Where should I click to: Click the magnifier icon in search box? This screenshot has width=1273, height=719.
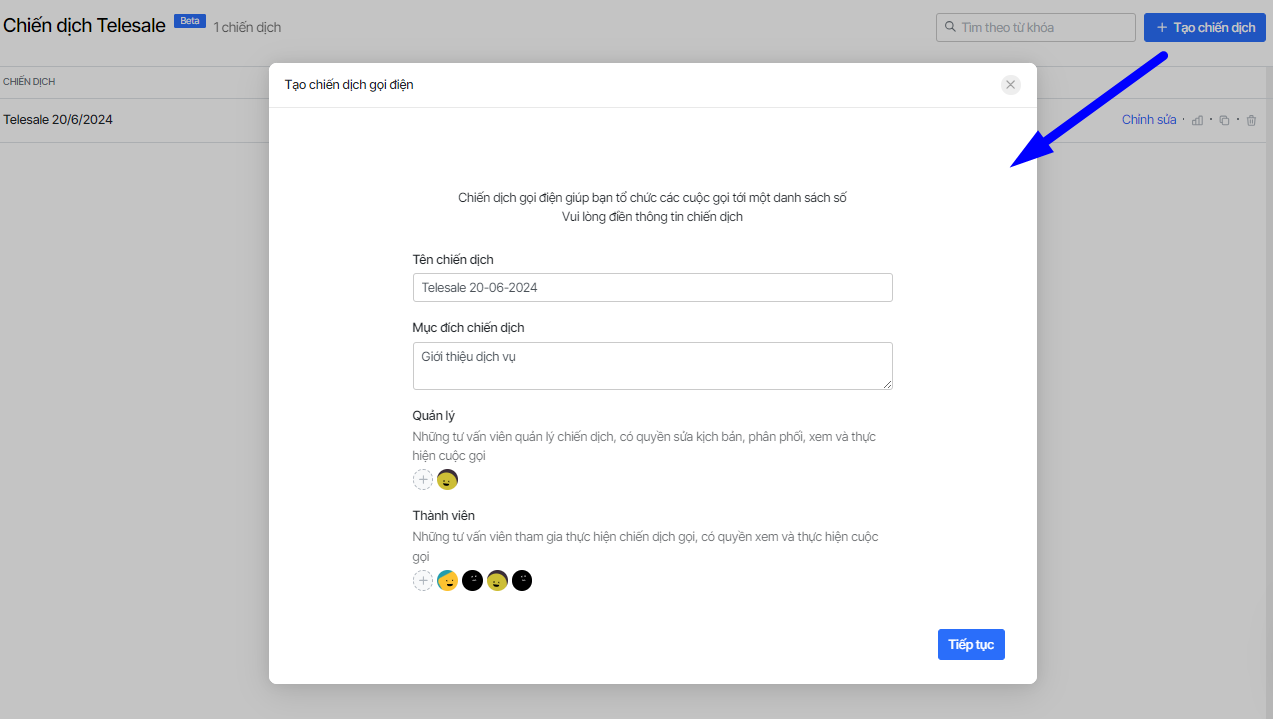click(949, 28)
